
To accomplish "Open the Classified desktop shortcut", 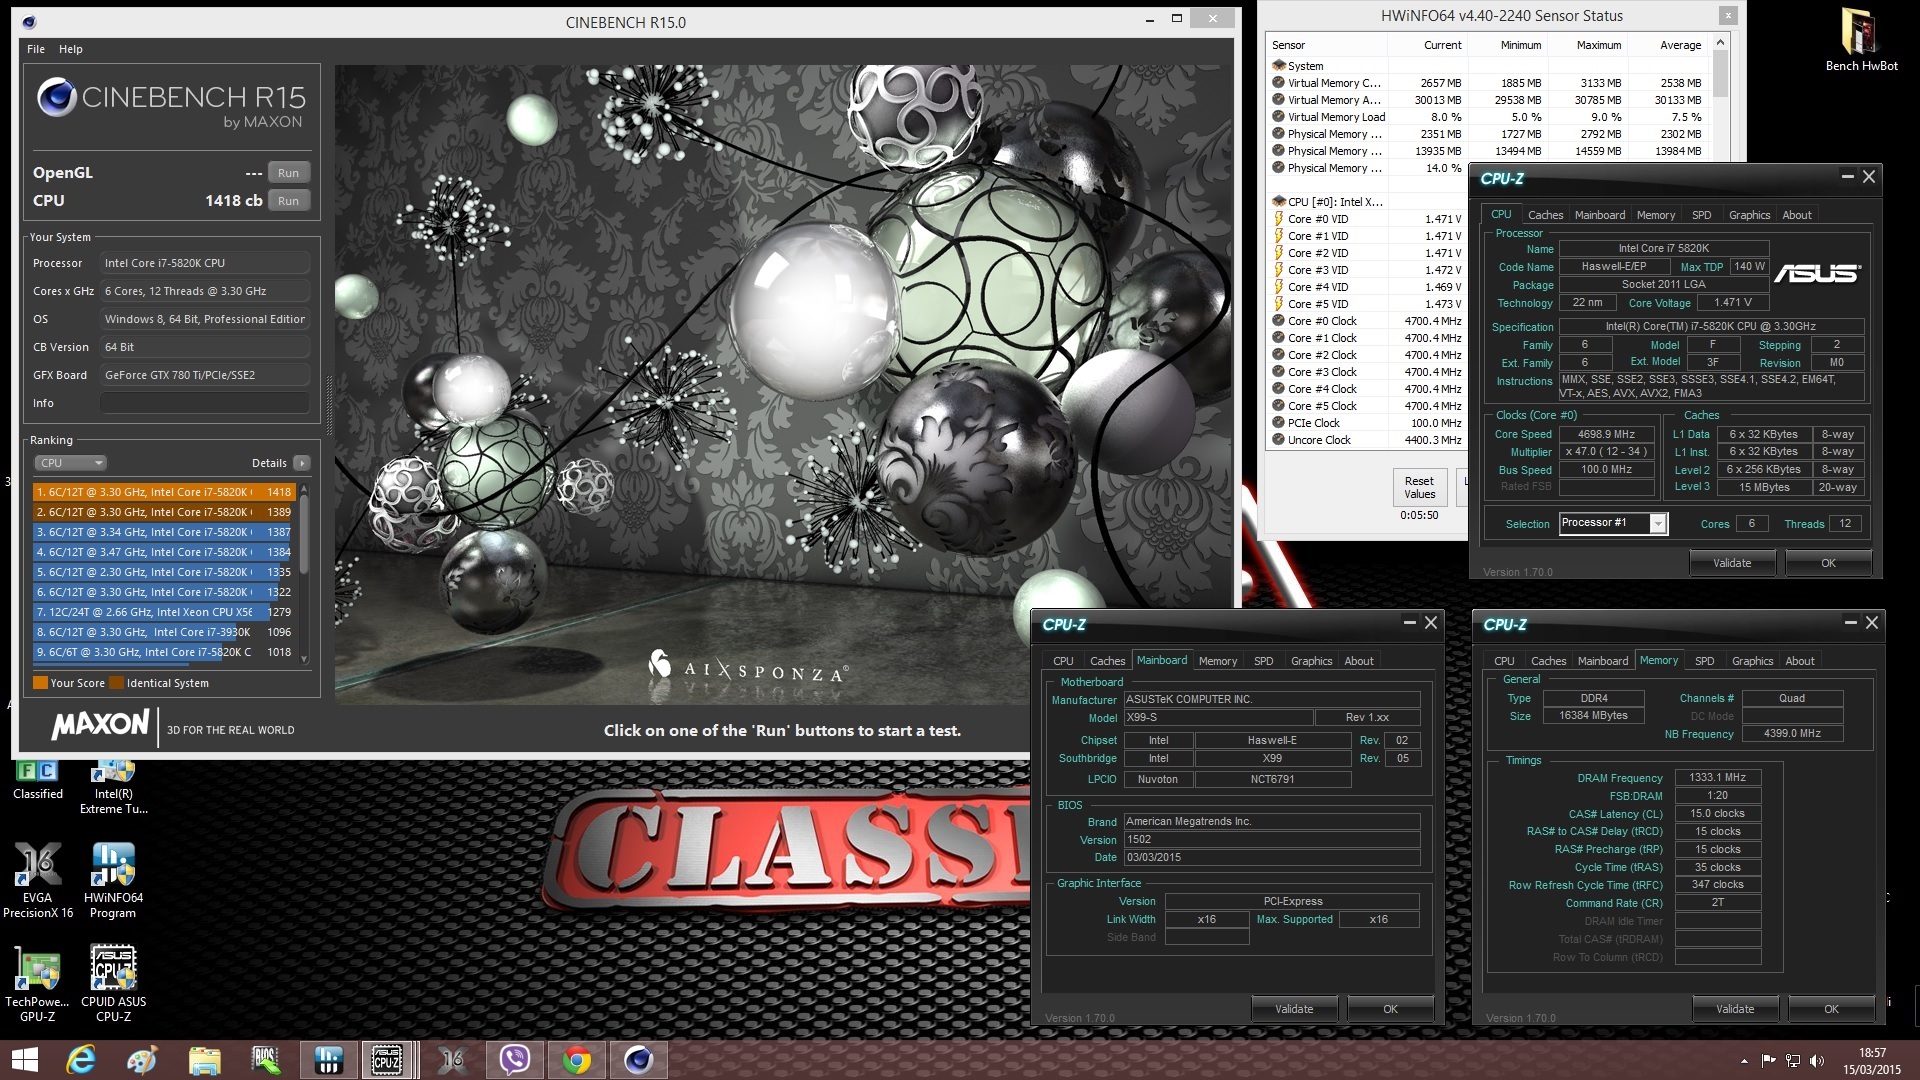I will 38,781.
